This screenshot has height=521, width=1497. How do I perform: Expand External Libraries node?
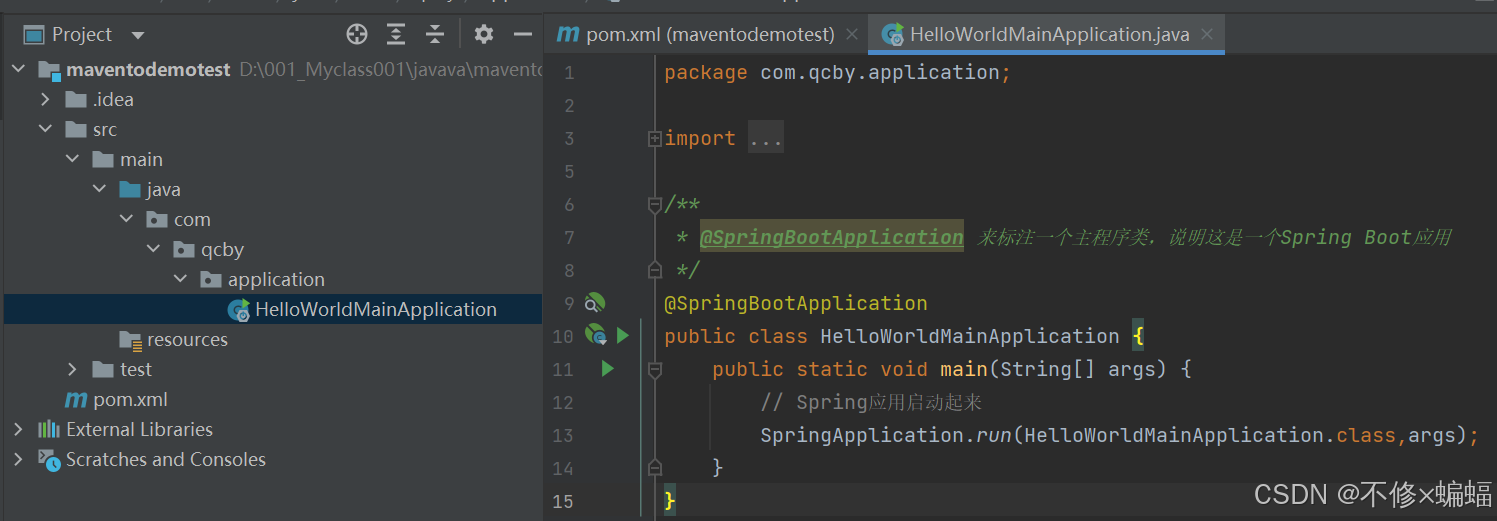tap(19, 430)
